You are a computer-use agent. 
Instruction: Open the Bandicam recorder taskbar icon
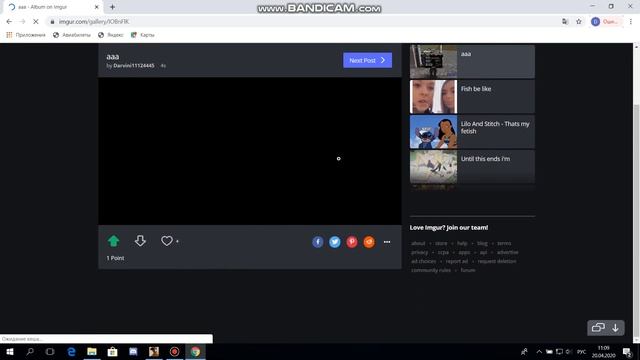(x=174, y=351)
